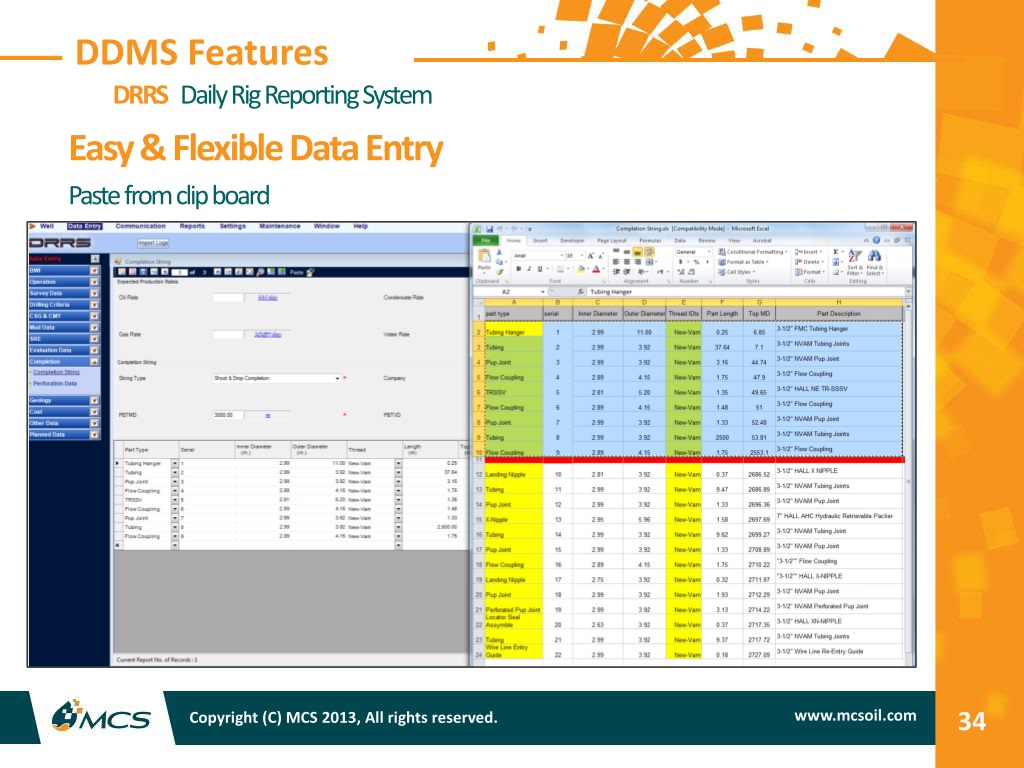Click the Excel formula bar showing Tubing Hanger

coord(746,292)
